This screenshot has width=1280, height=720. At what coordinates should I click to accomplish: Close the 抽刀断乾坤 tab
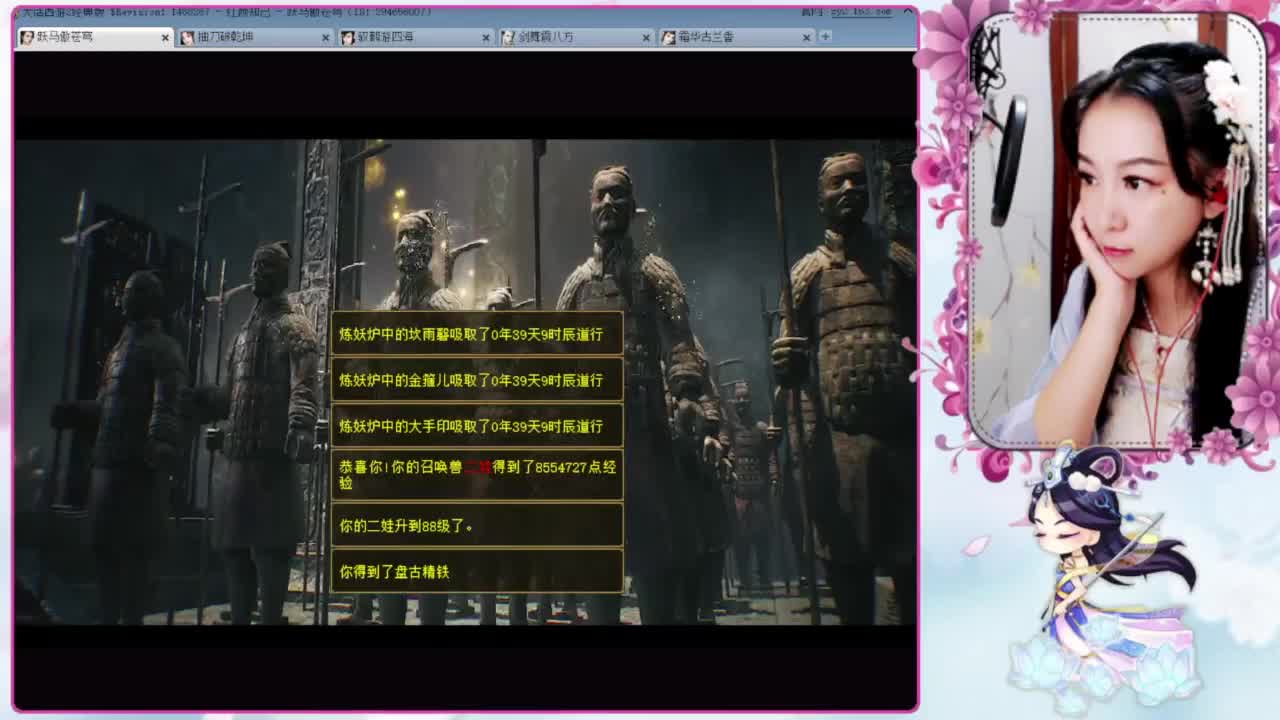click(325, 37)
